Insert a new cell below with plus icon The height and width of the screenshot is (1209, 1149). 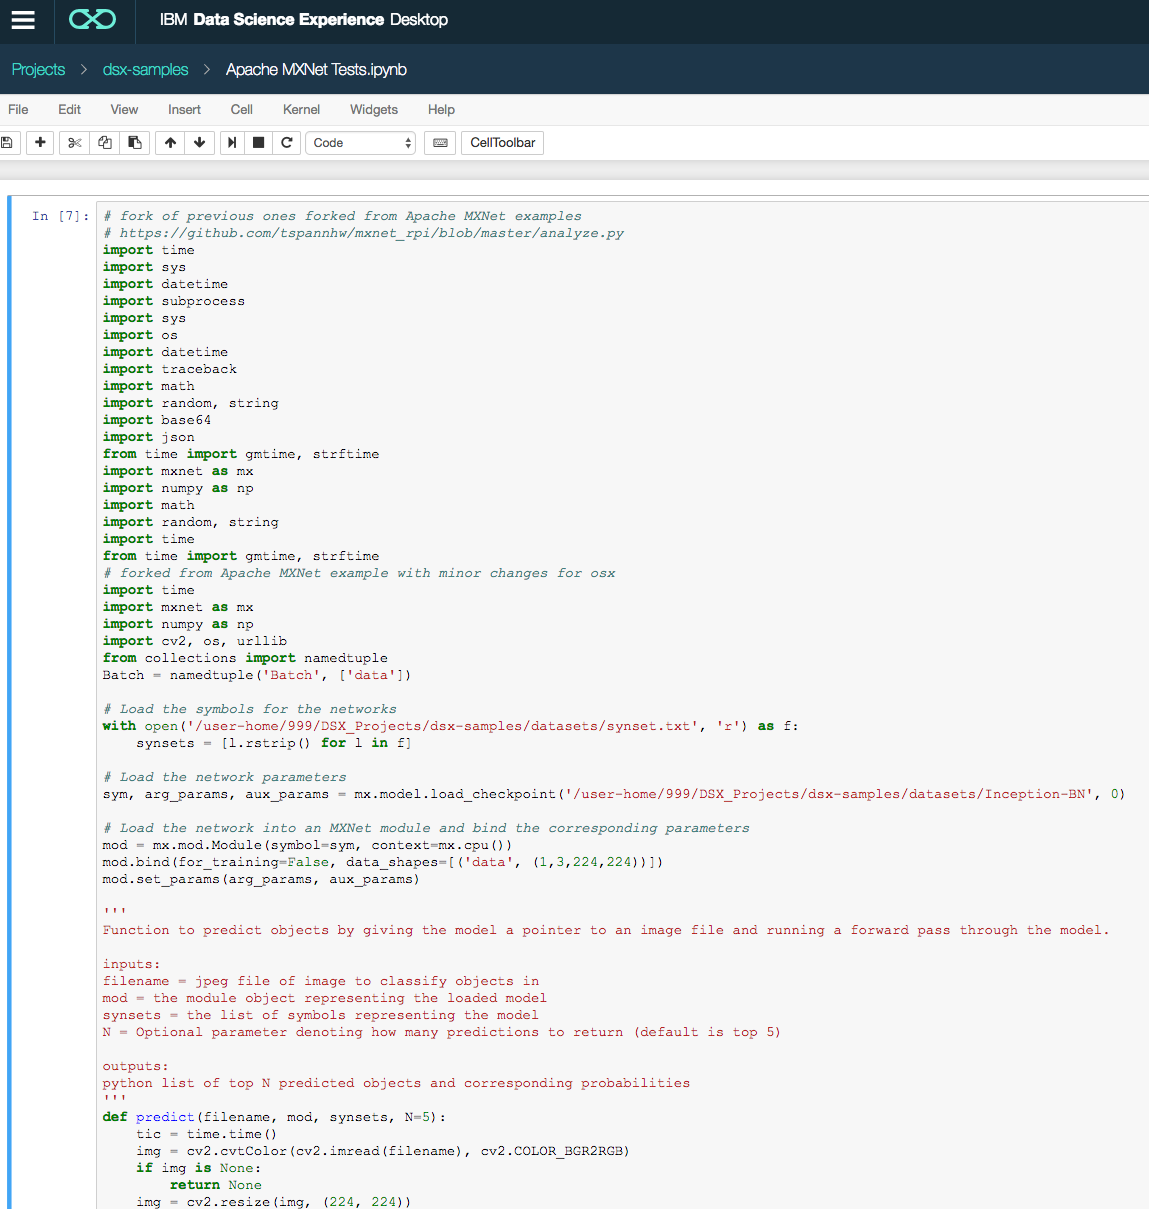pyautogui.click(x=40, y=143)
